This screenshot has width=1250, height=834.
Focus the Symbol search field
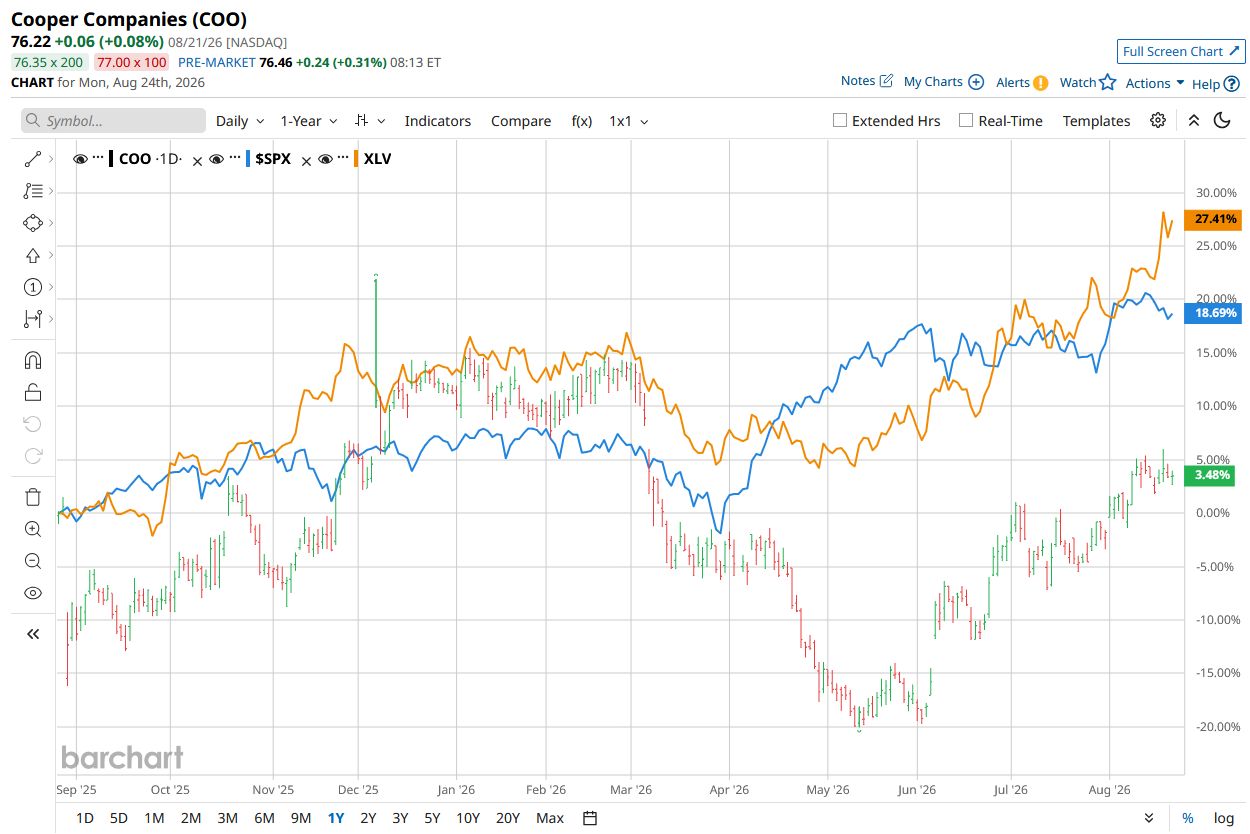click(113, 121)
